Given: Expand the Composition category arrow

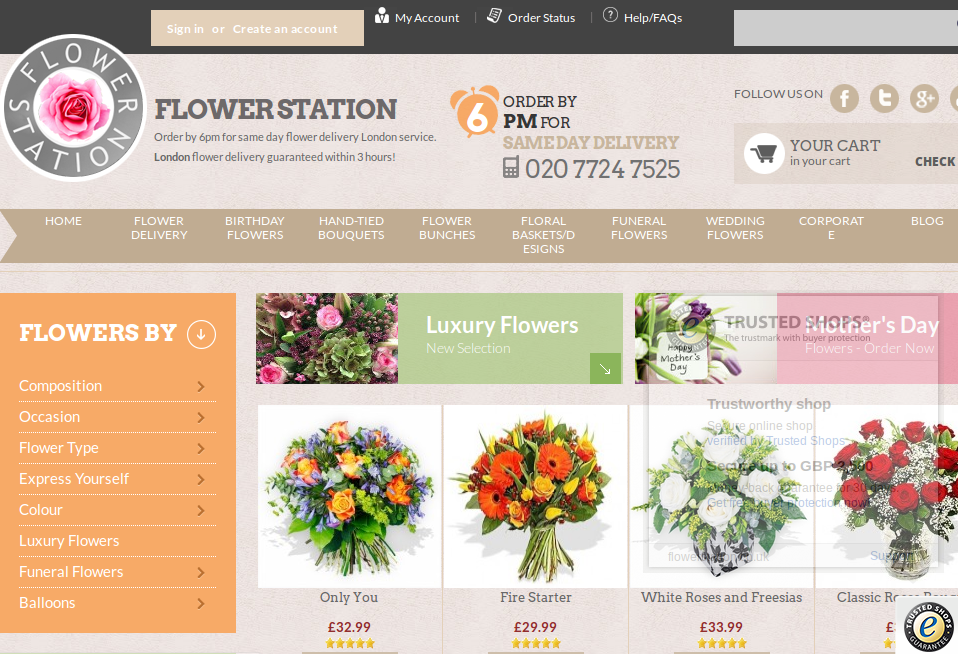Looking at the screenshot, I should pyautogui.click(x=200, y=386).
